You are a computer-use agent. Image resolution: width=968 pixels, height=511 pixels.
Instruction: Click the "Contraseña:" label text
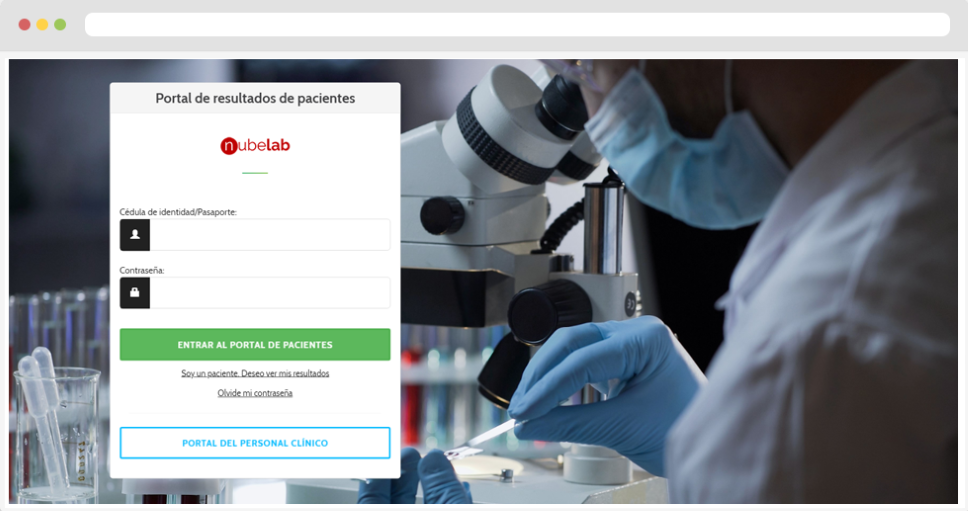(x=142, y=270)
